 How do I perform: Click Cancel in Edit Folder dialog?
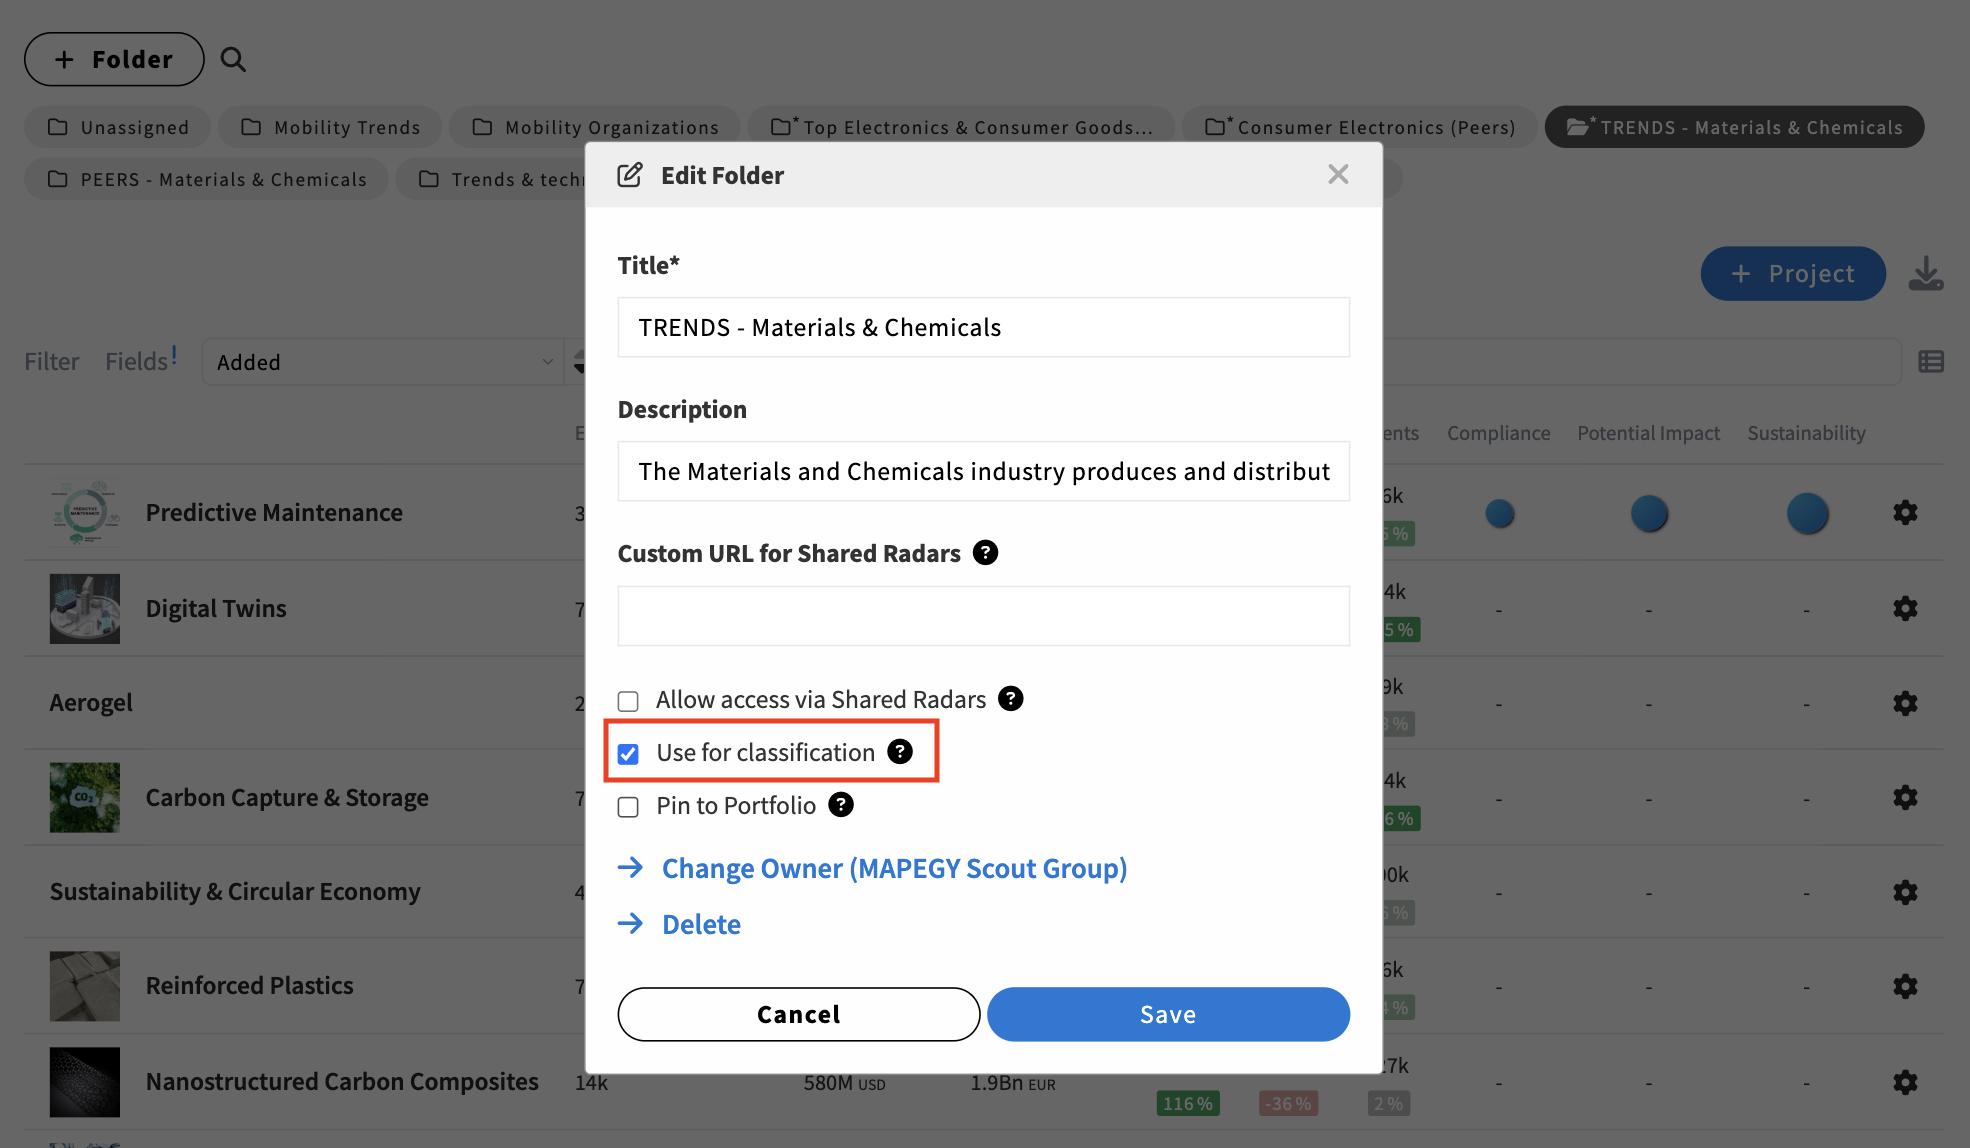tap(798, 1014)
